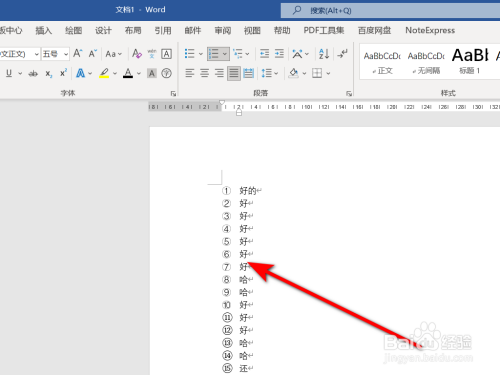Toggle strikethrough formatting

coord(33,73)
